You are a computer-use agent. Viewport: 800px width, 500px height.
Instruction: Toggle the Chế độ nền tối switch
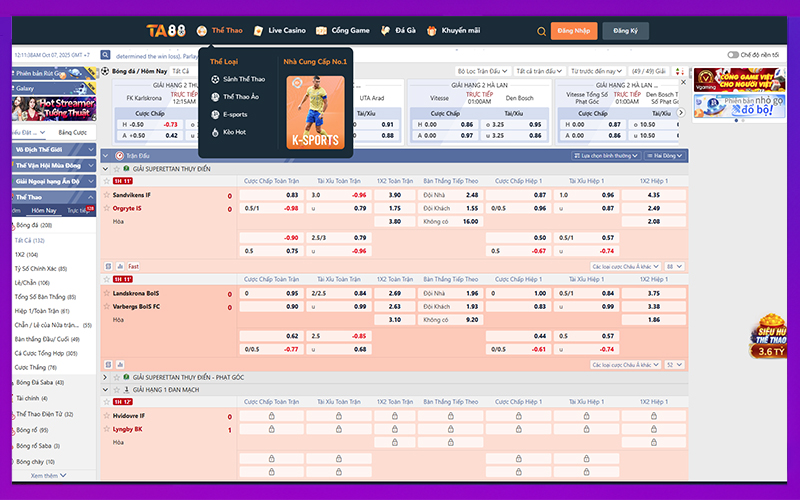(x=733, y=55)
